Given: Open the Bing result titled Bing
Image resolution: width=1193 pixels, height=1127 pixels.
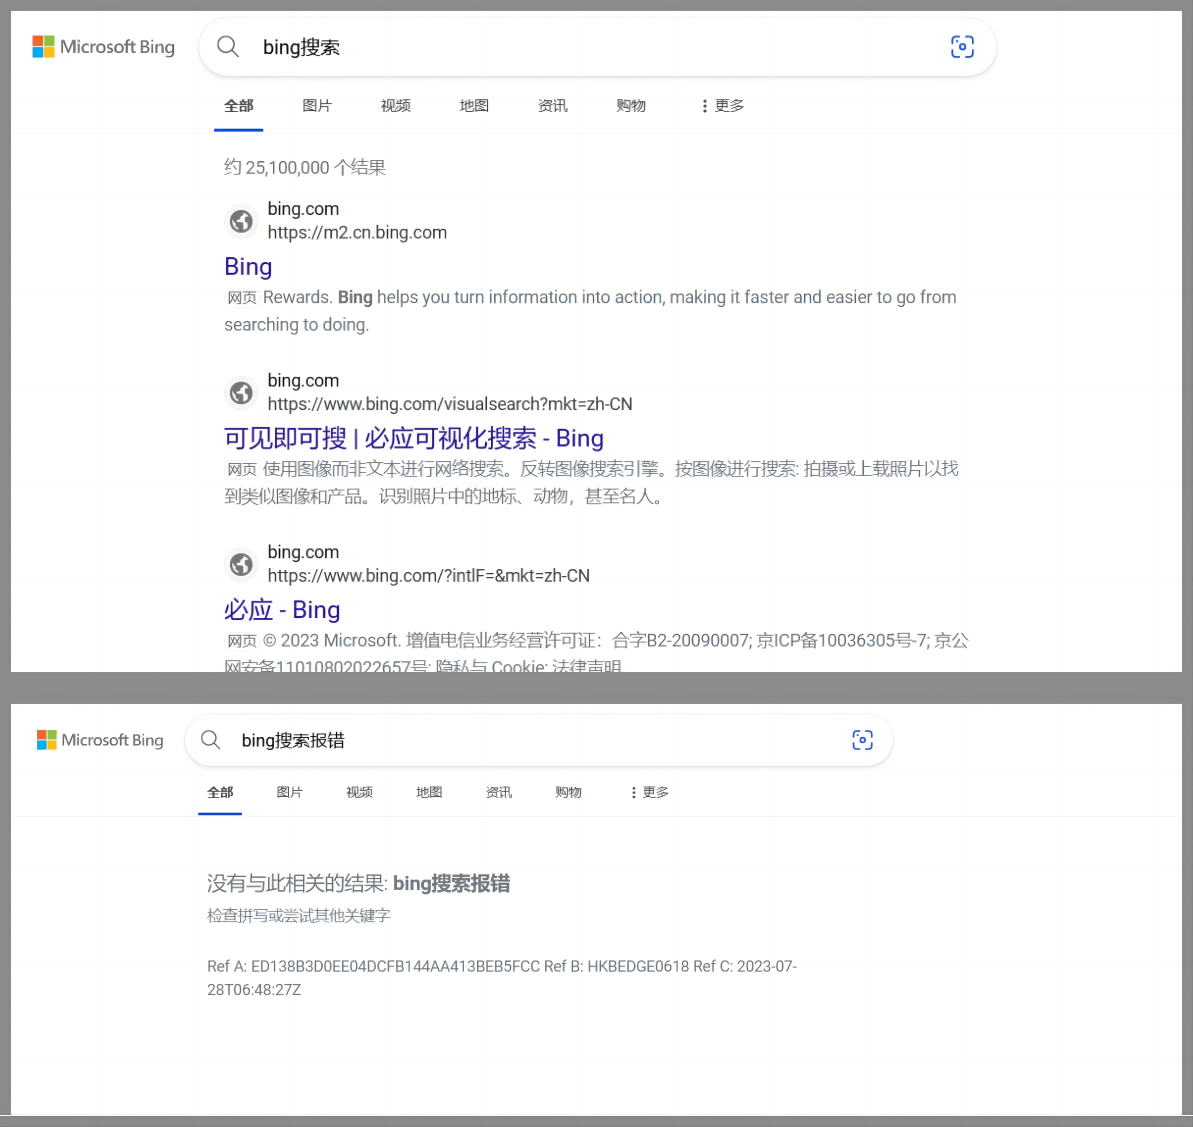Looking at the screenshot, I should [x=248, y=267].
